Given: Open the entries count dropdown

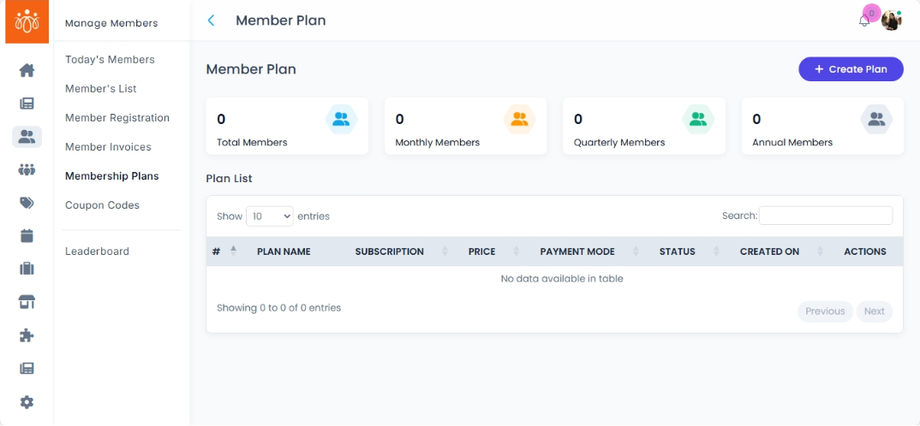Looking at the screenshot, I should coord(269,216).
